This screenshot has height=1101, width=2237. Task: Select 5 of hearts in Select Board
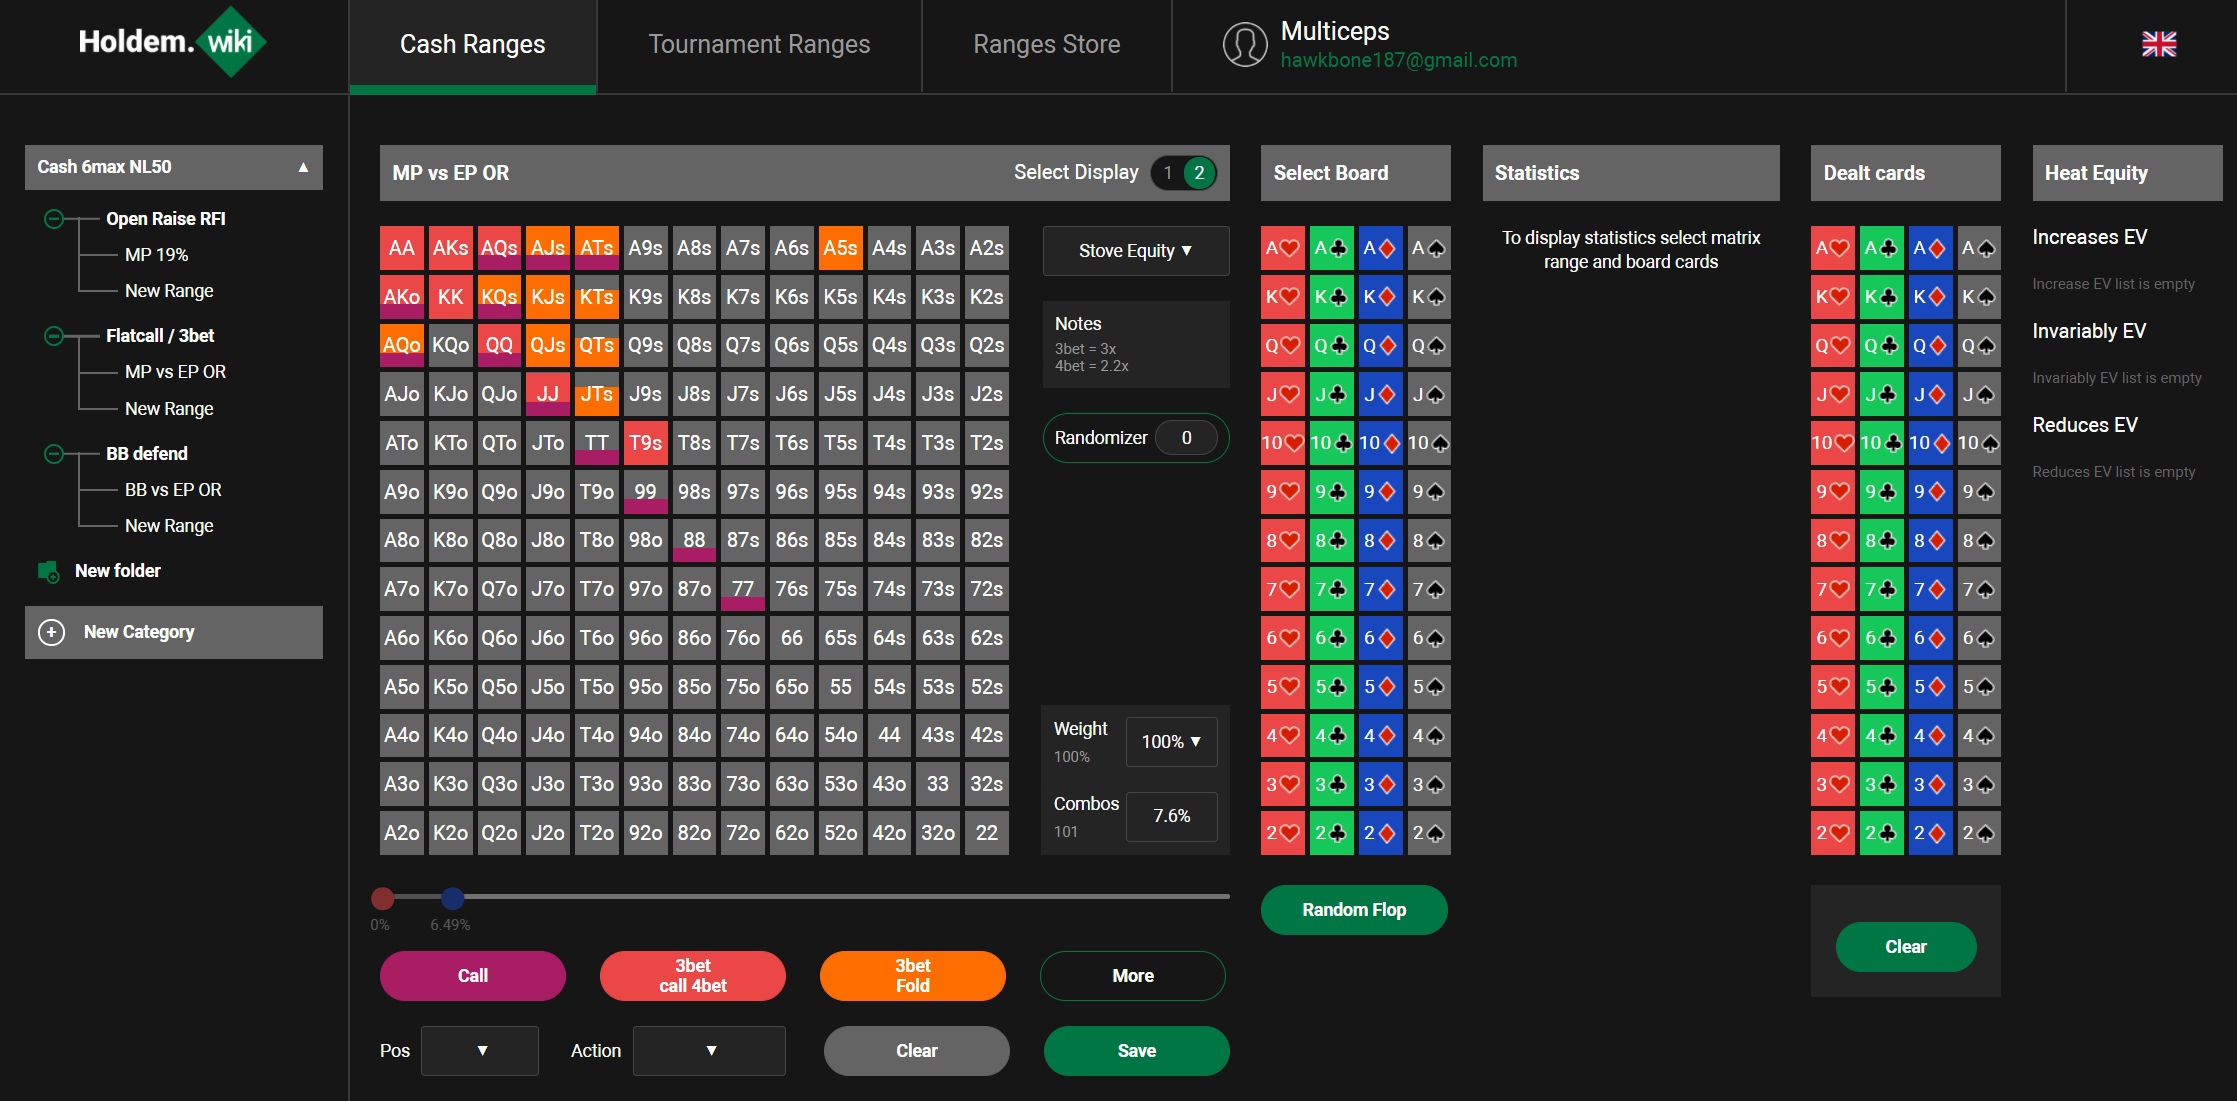[x=1282, y=687]
